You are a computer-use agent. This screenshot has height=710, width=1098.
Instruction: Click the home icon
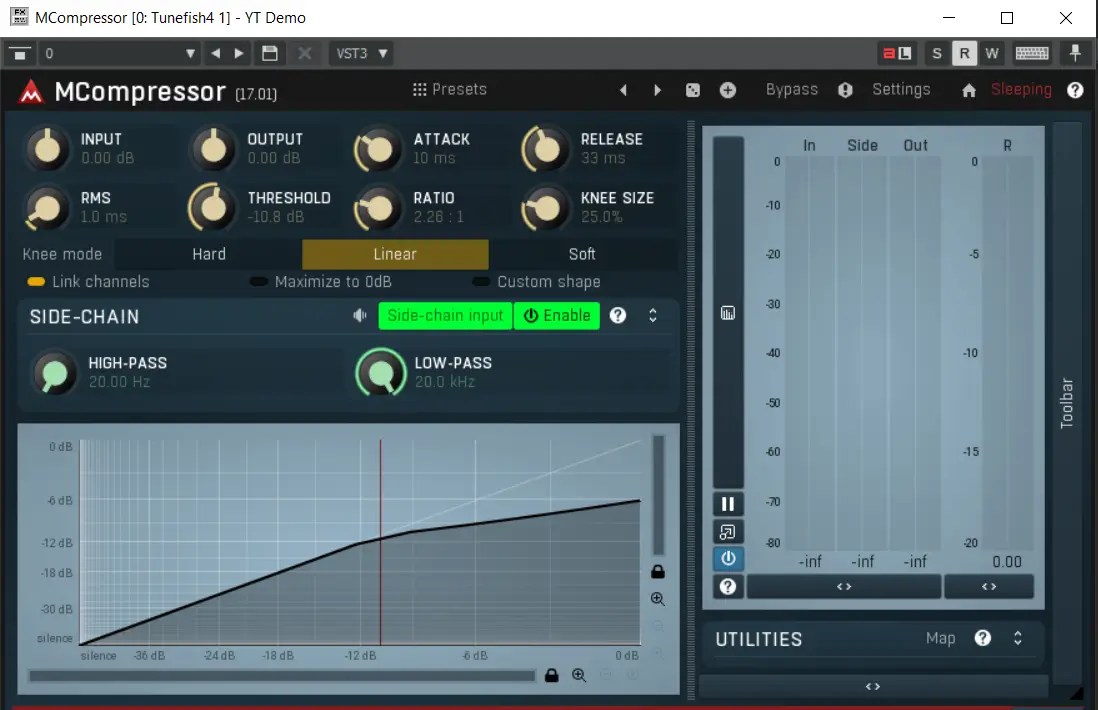click(969, 90)
